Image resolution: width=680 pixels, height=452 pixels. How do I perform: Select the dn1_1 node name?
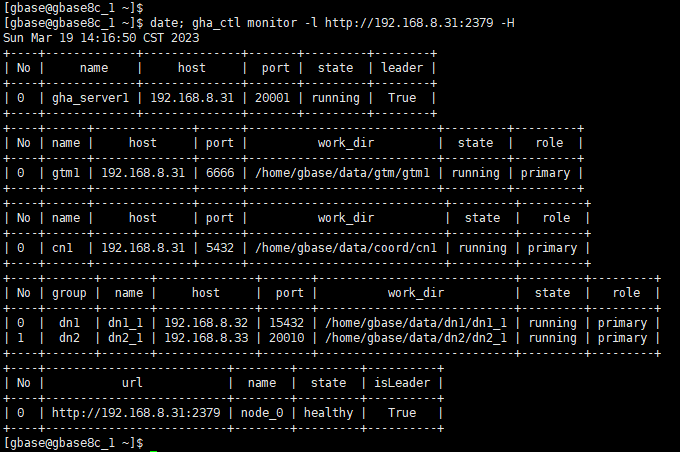(x=125, y=323)
